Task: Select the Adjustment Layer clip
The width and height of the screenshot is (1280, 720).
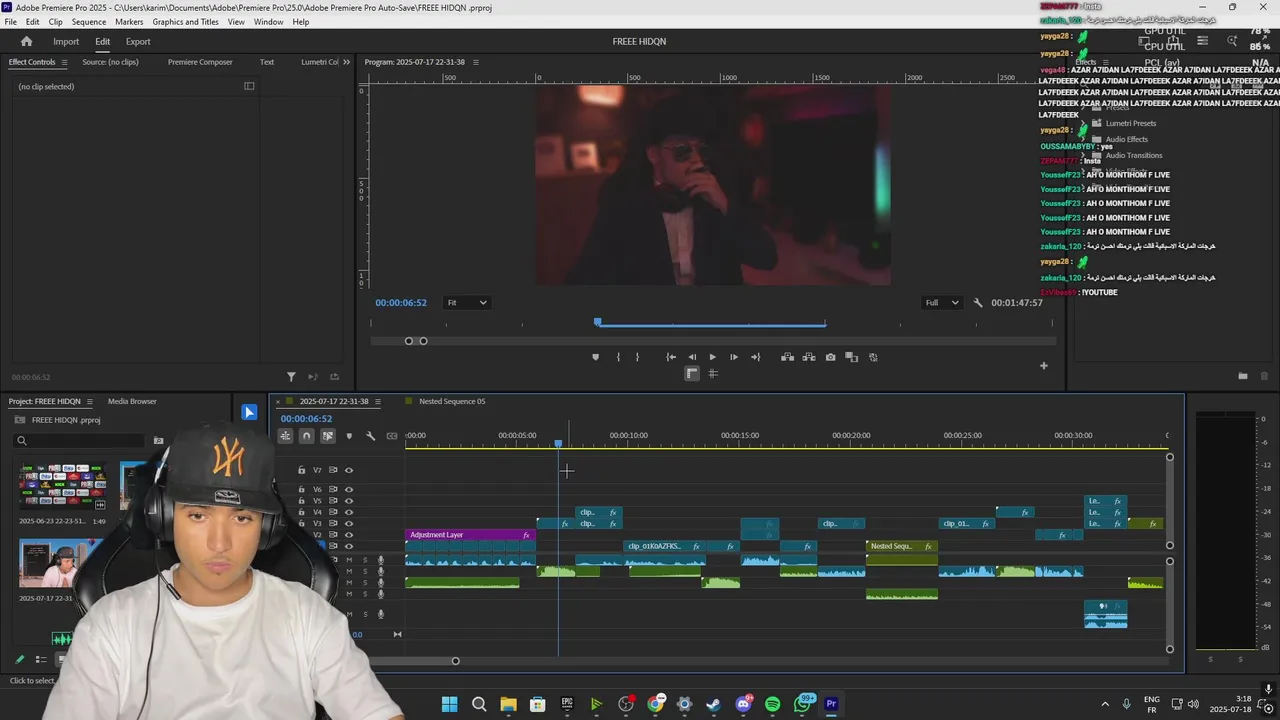Action: 471,535
